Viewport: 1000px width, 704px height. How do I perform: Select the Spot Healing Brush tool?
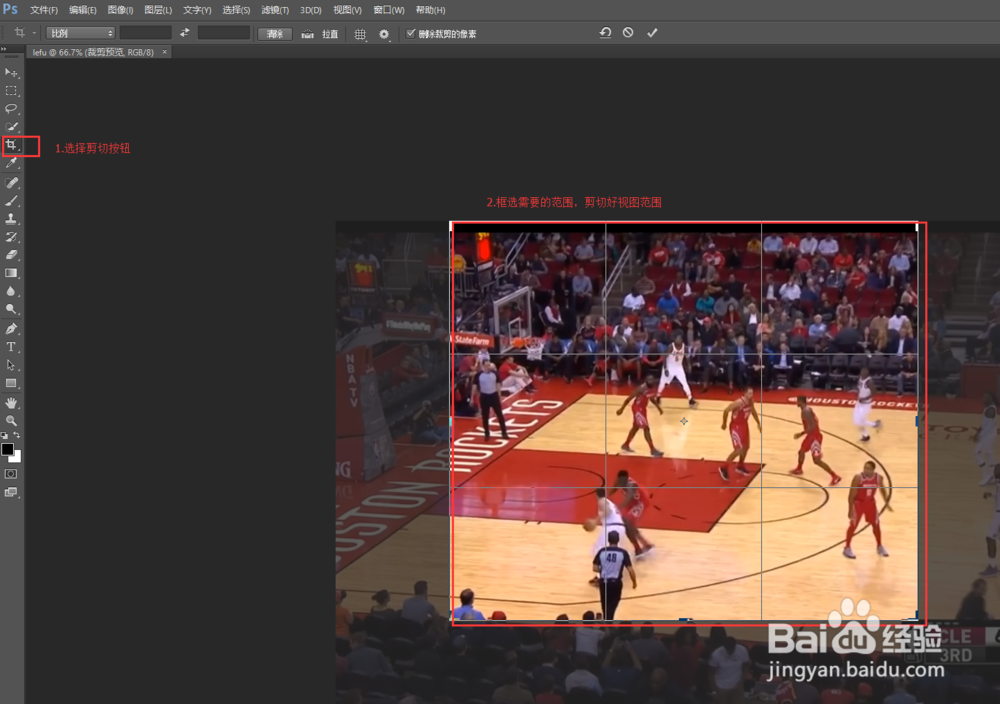(11, 183)
